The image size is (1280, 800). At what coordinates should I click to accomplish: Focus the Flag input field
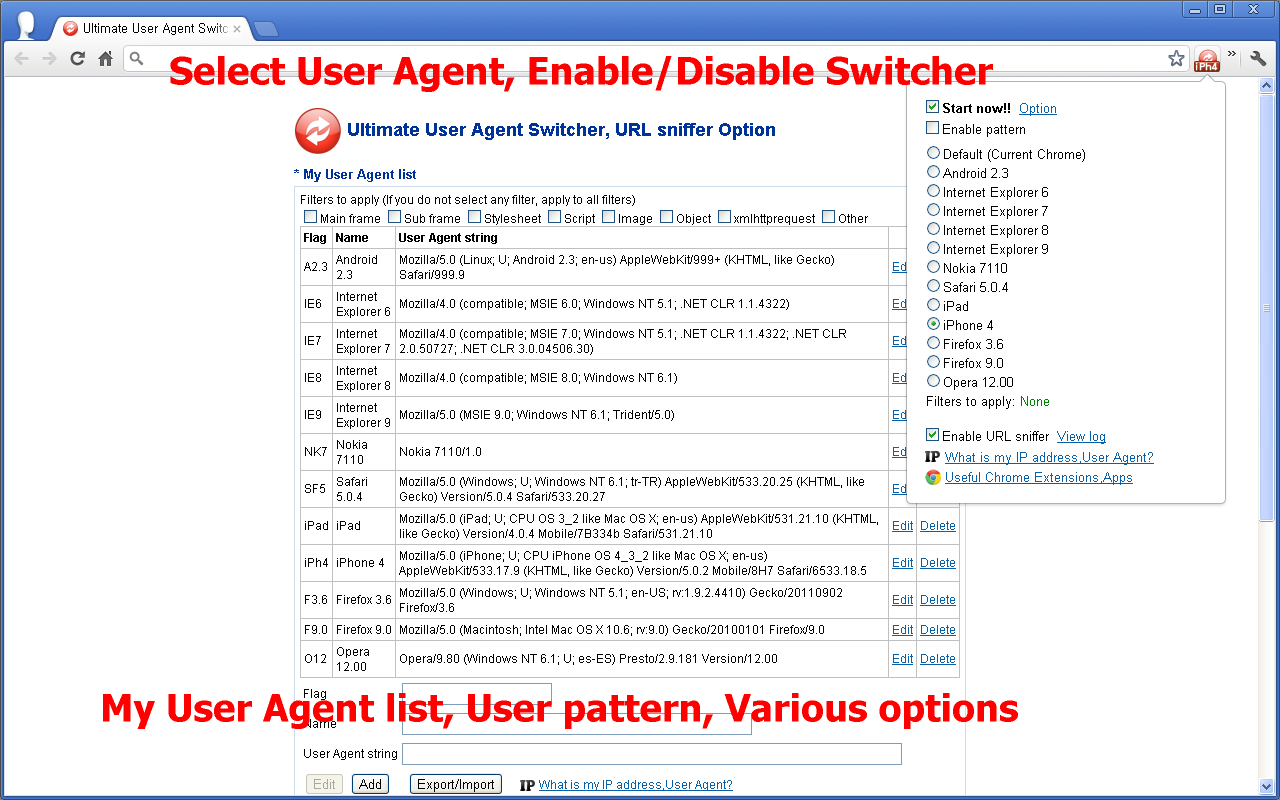[477, 694]
